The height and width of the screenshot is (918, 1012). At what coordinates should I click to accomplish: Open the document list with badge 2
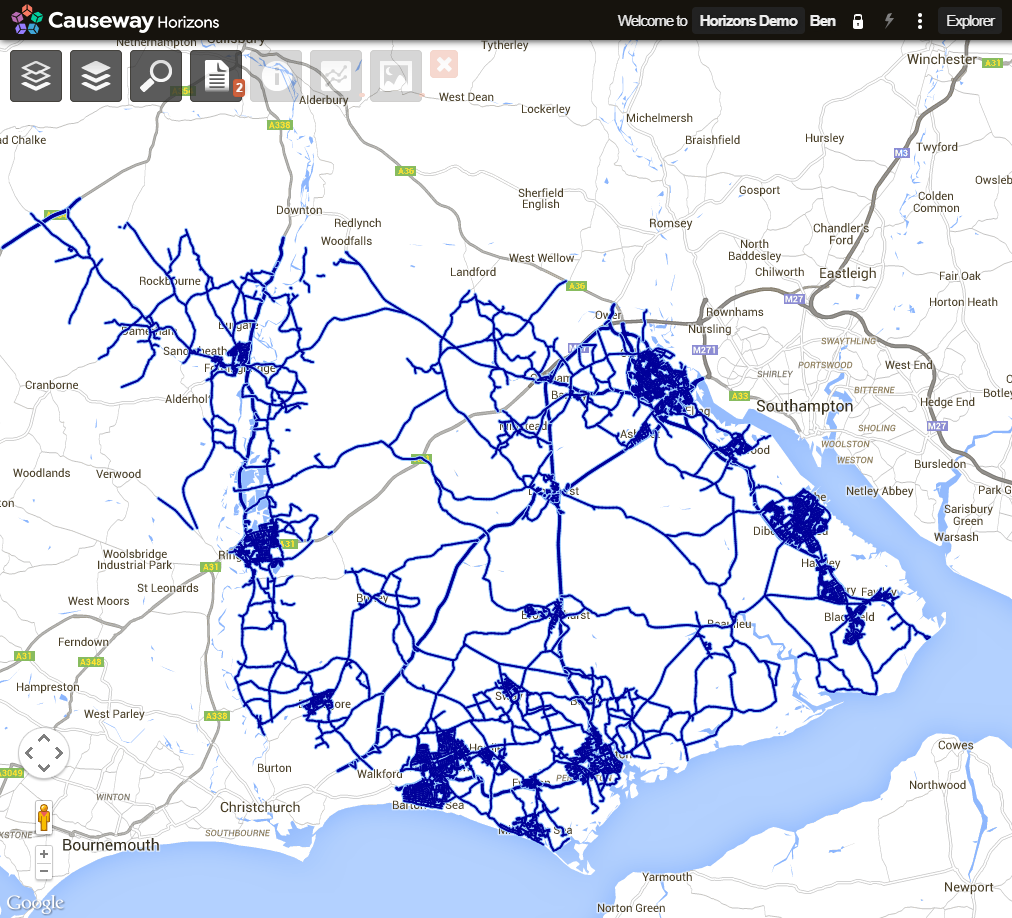point(216,76)
